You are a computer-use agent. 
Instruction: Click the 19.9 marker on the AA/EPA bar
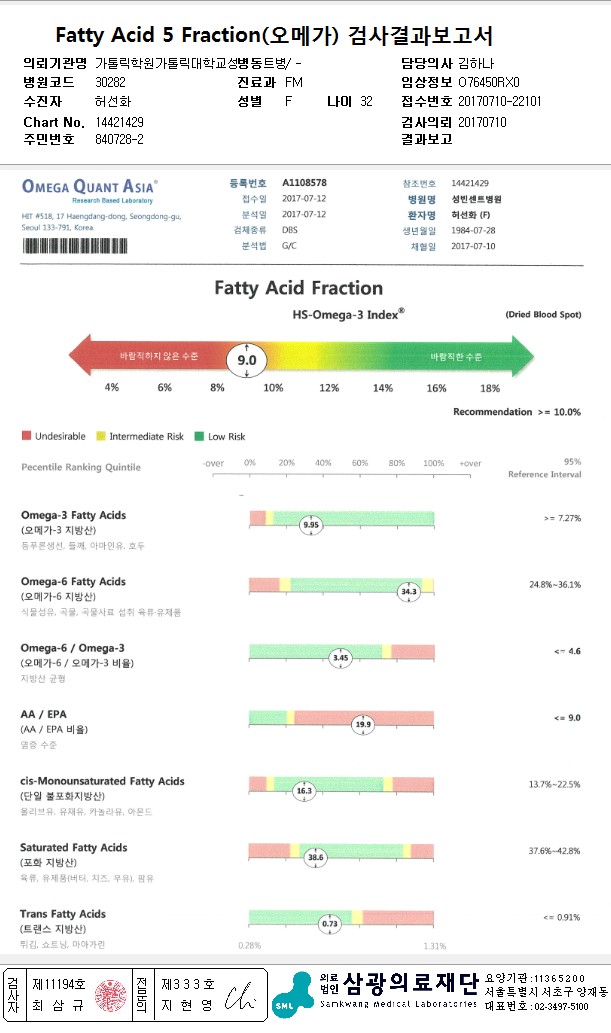[363, 723]
